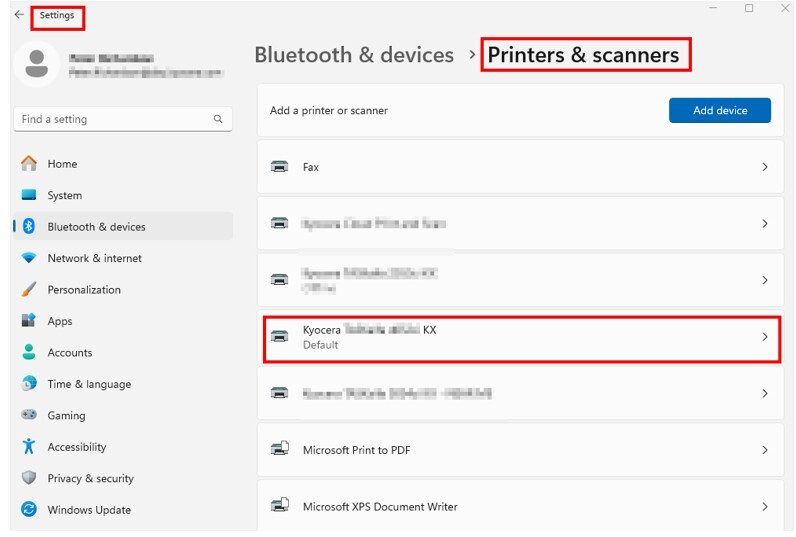
Task: Click in the Find a setting field
Action: pos(123,119)
